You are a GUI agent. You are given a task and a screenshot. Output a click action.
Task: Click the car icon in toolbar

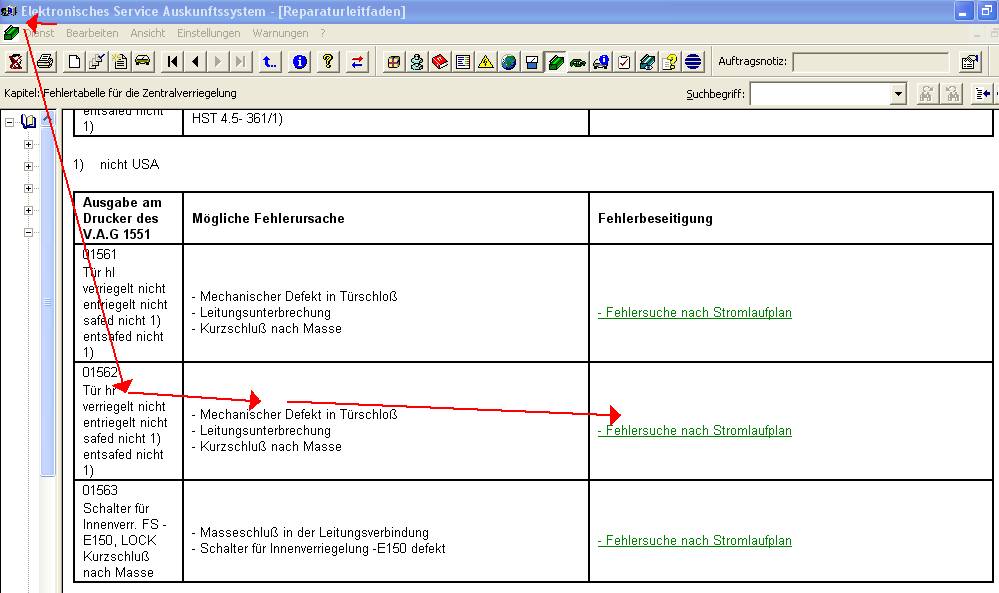pos(142,62)
